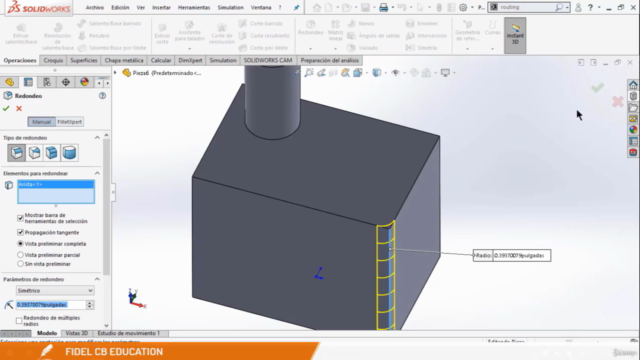Open the Geometría de referencia dropdown arrow
This screenshot has height=360, width=640.
coord(467,49)
